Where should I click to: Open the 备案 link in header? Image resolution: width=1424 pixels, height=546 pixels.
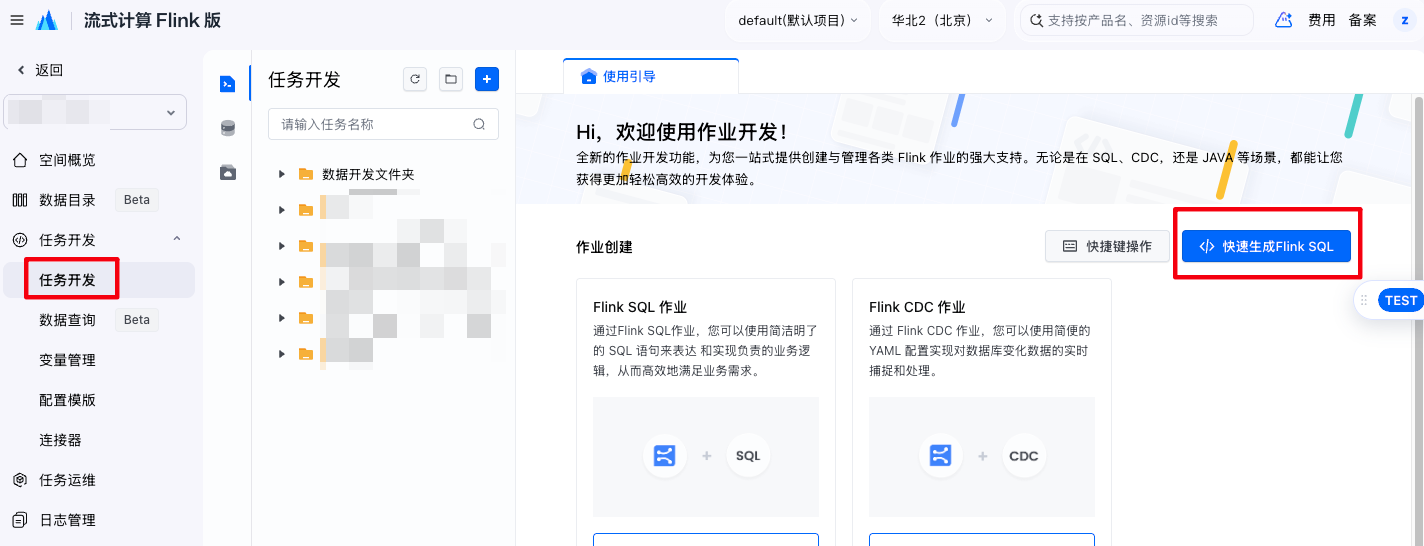(1362, 20)
